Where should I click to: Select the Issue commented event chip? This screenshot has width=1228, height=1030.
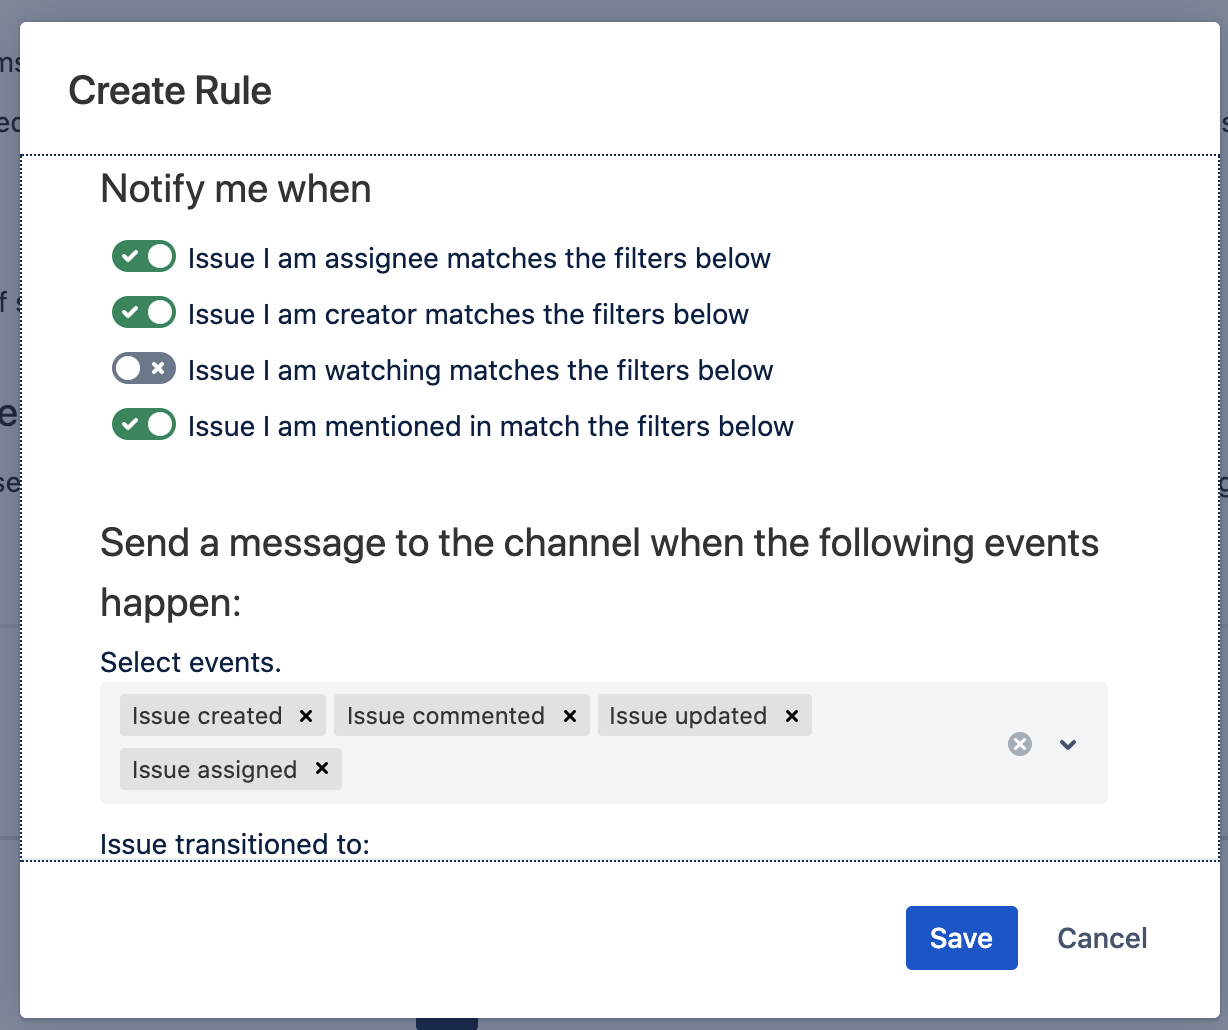click(446, 716)
